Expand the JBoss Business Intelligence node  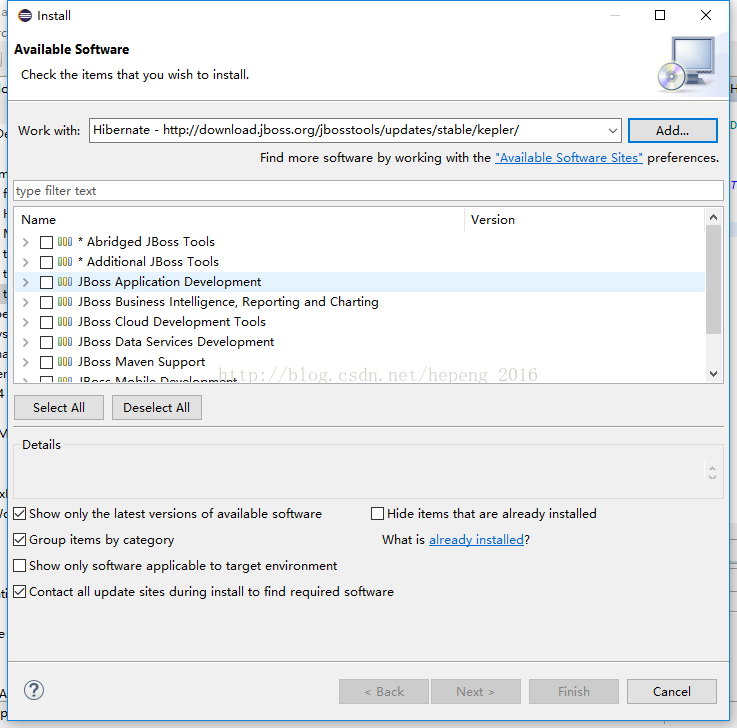[x=26, y=302]
